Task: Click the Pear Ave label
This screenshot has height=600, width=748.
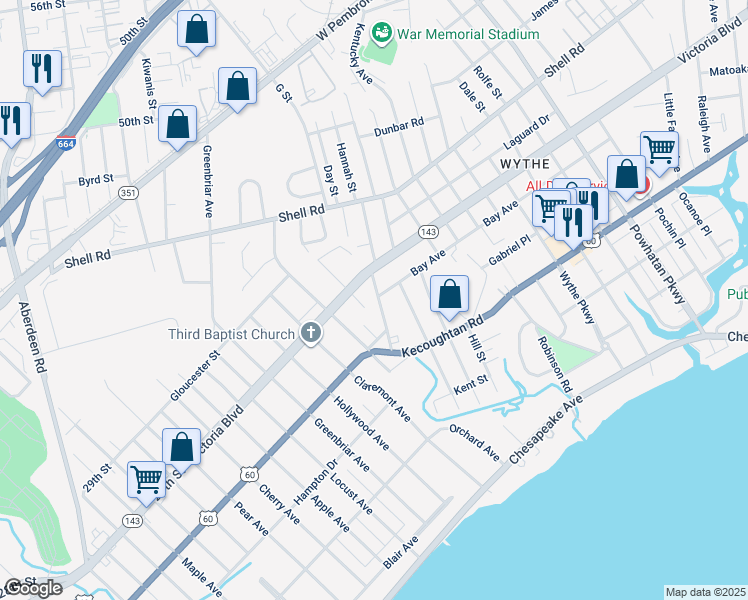Action: 251,518
